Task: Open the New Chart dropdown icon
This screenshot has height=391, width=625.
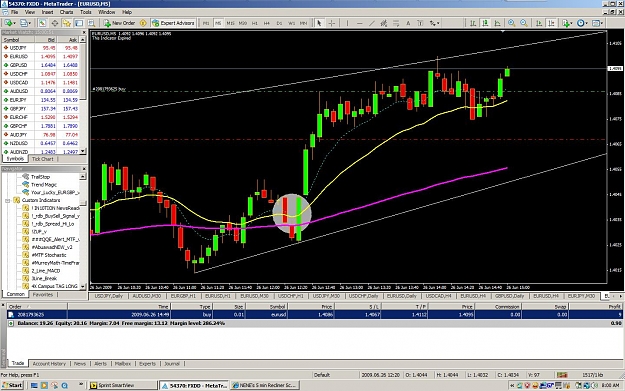Action: tap(9, 23)
